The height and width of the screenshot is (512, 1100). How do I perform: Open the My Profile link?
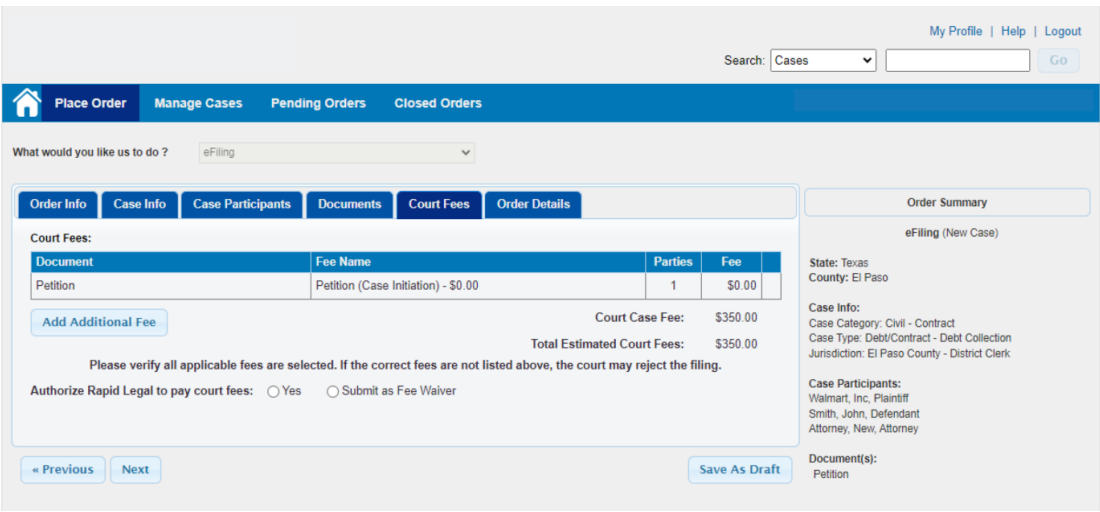pos(955,31)
